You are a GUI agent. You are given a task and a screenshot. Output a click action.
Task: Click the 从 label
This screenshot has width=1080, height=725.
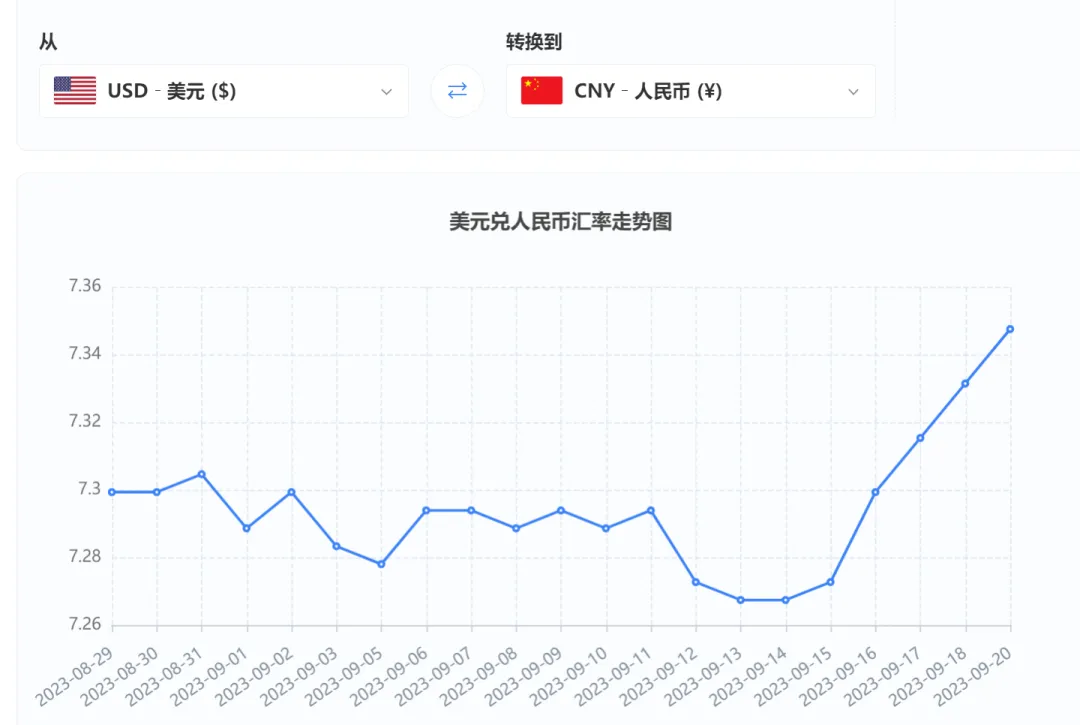tap(48, 42)
